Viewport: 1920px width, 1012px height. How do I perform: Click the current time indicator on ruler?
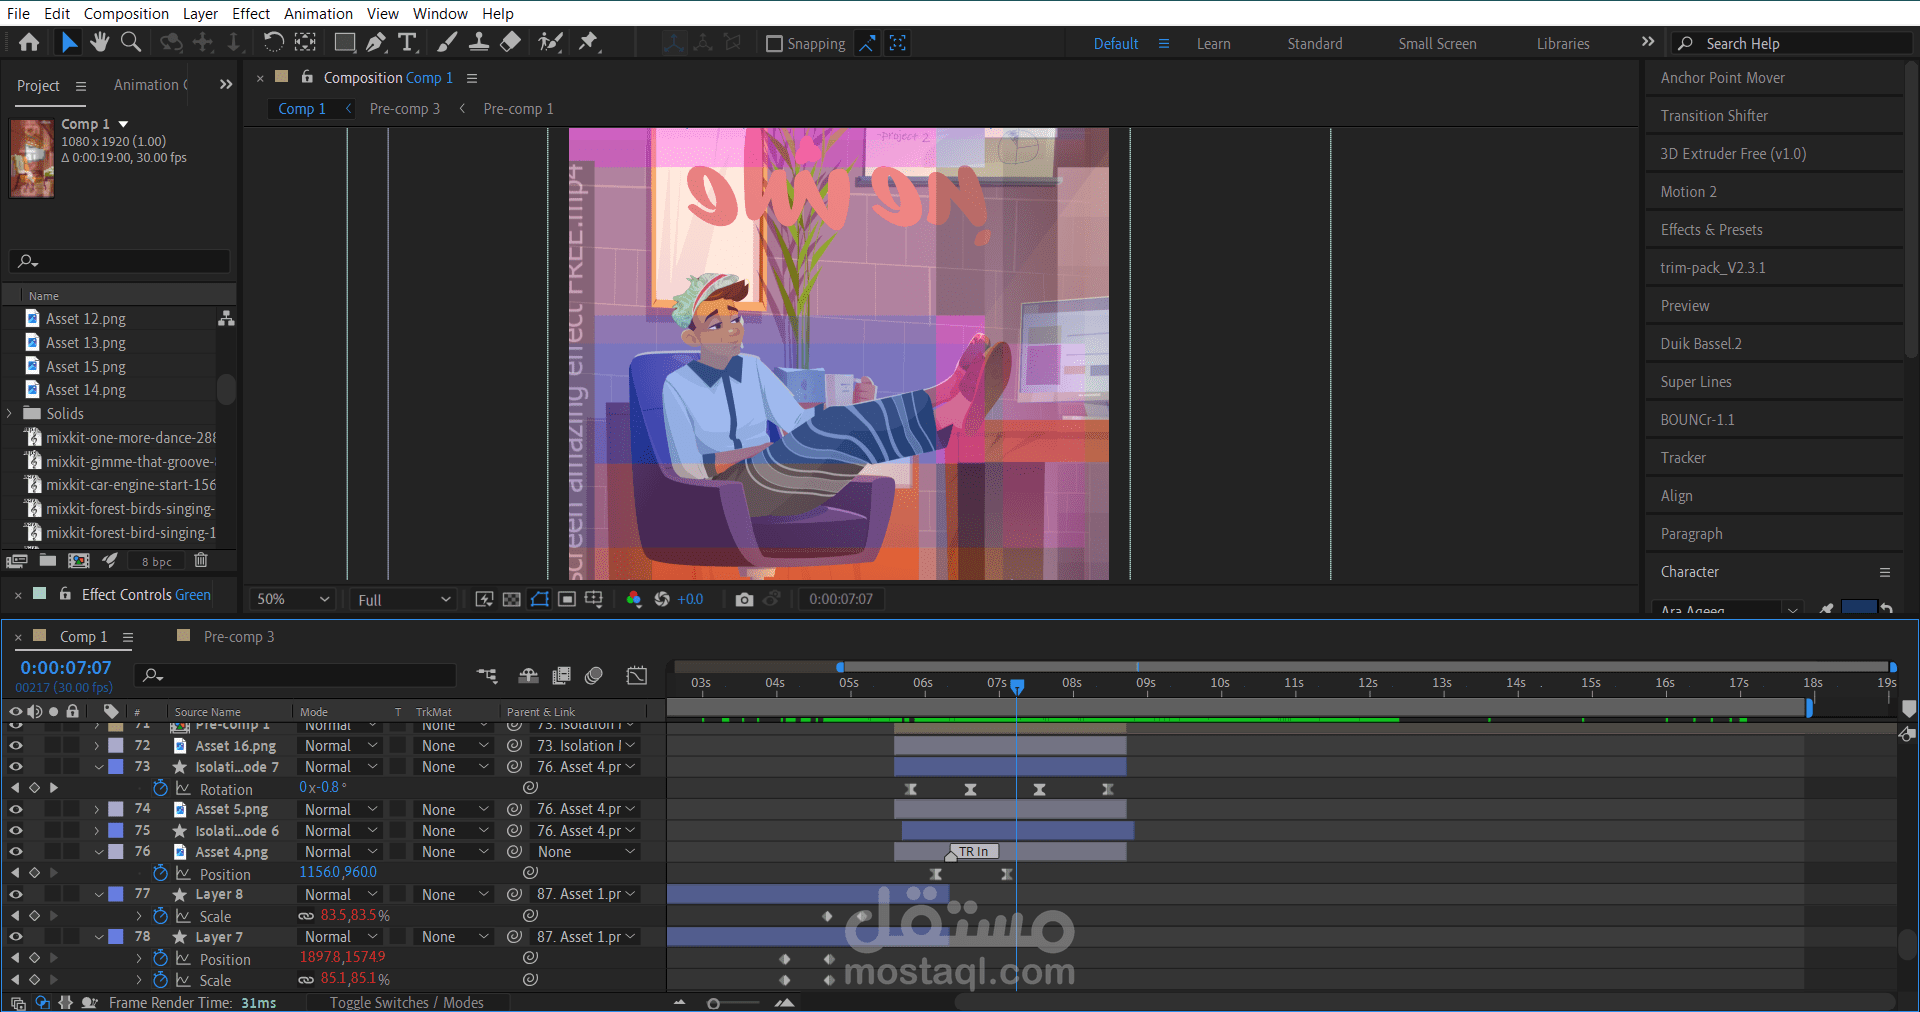click(x=1017, y=686)
